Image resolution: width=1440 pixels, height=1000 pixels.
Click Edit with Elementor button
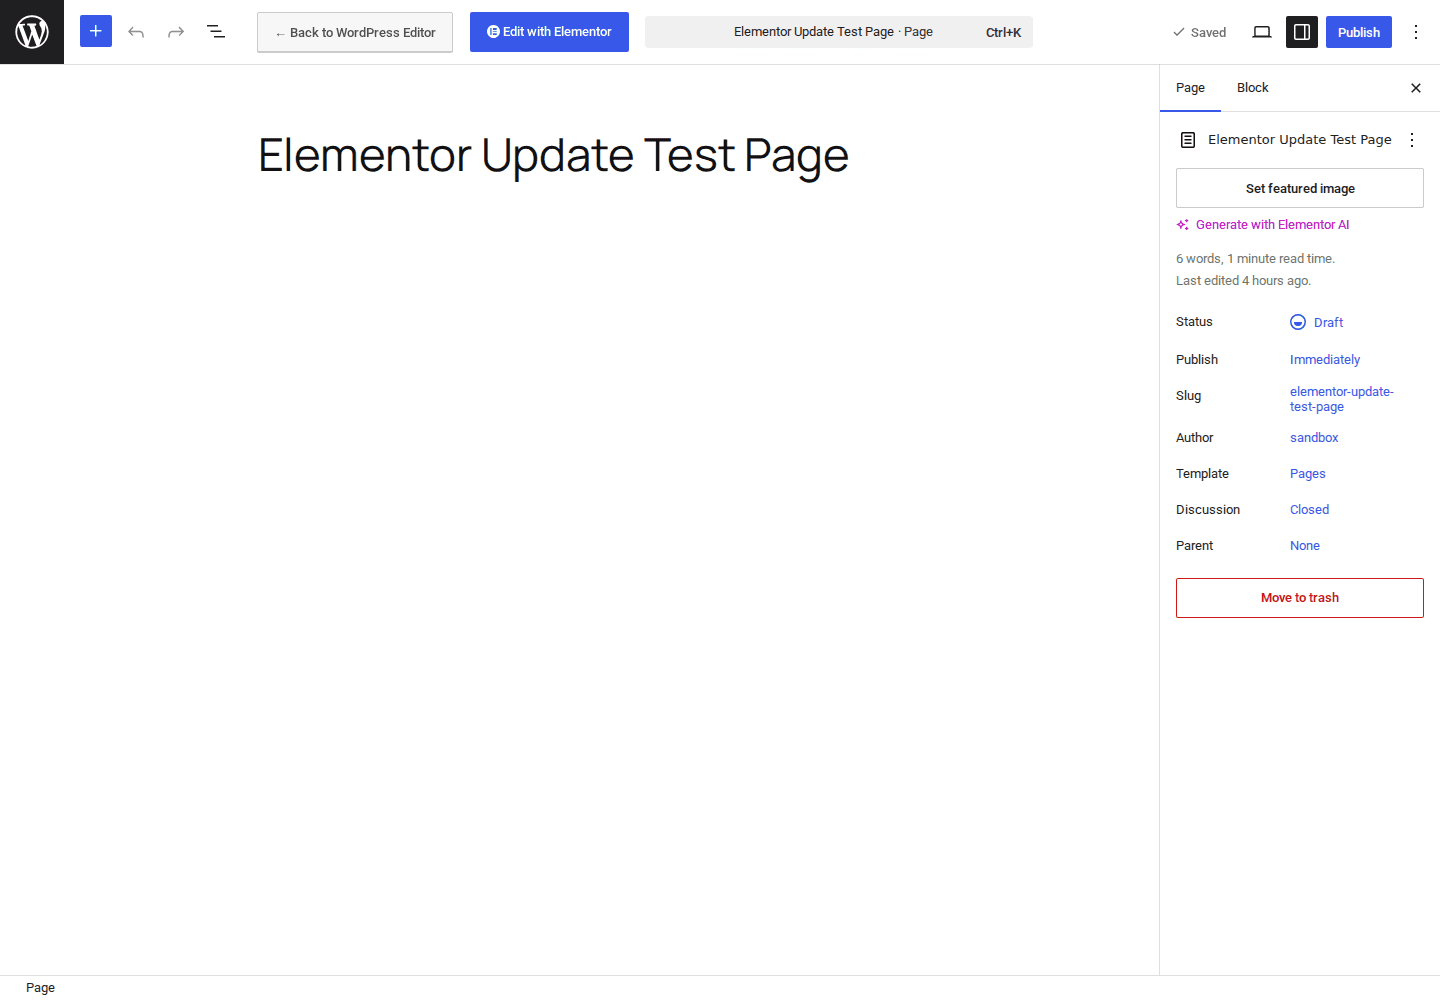[x=549, y=32]
